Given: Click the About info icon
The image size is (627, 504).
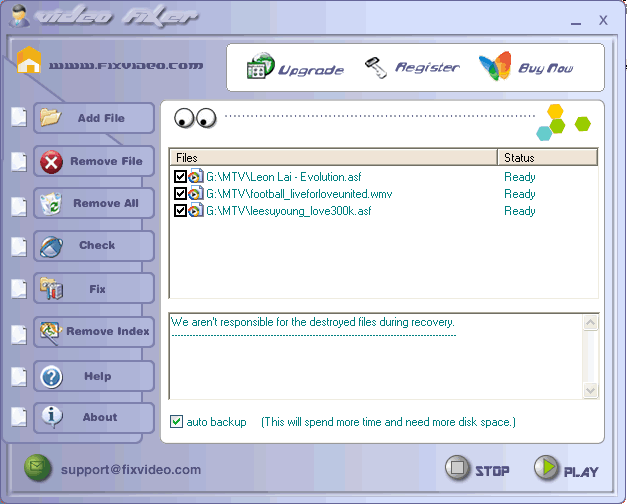Looking at the screenshot, I should [52, 417].
